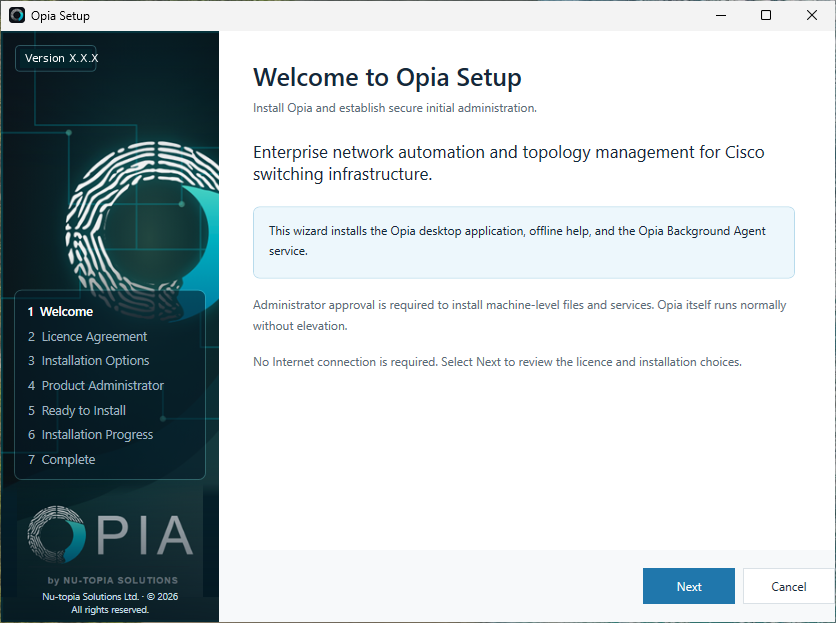Click the 'Administrator approval is required' paragraph
The image size is (836, 623).
[519, 315]
